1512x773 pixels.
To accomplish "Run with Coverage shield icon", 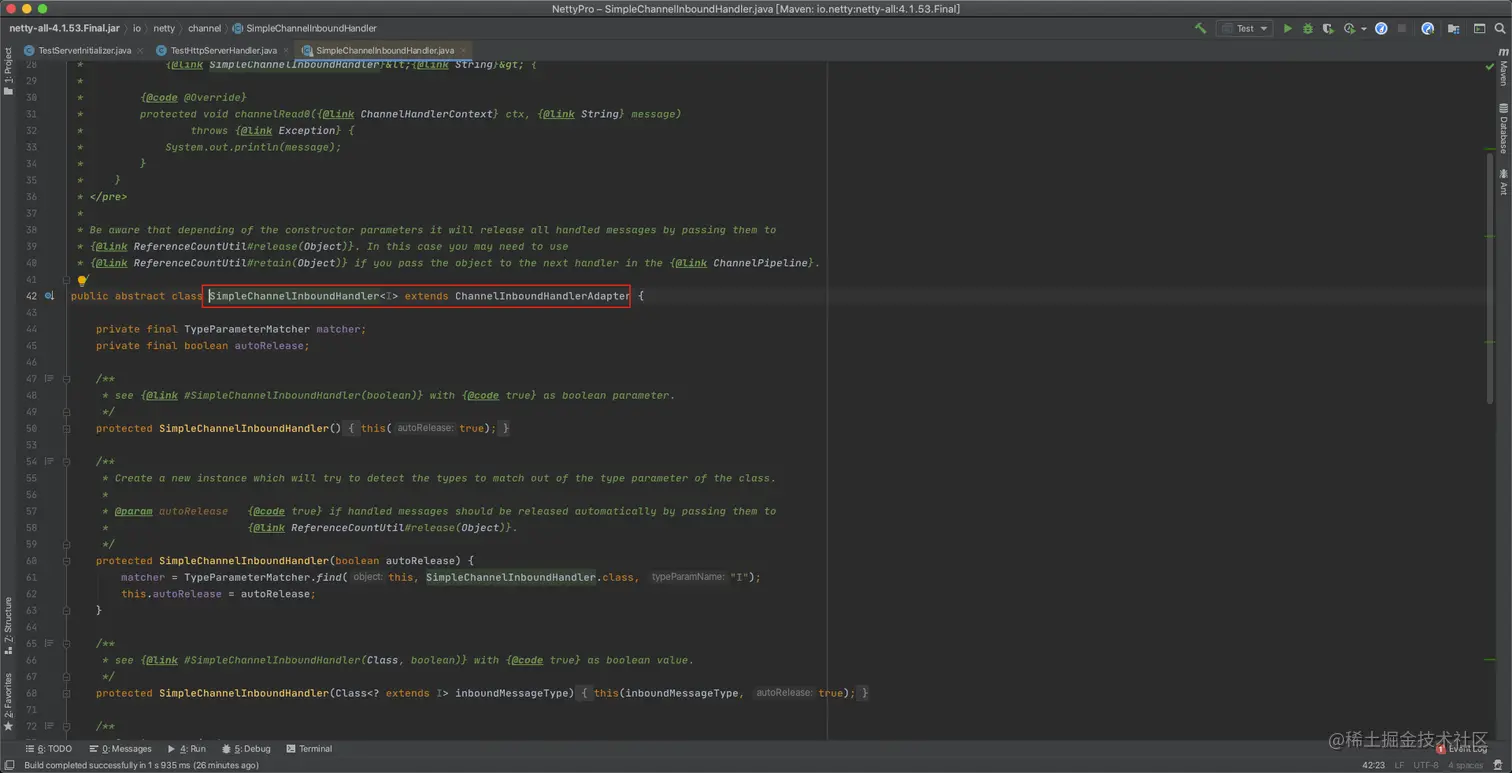I will 1328,29.
